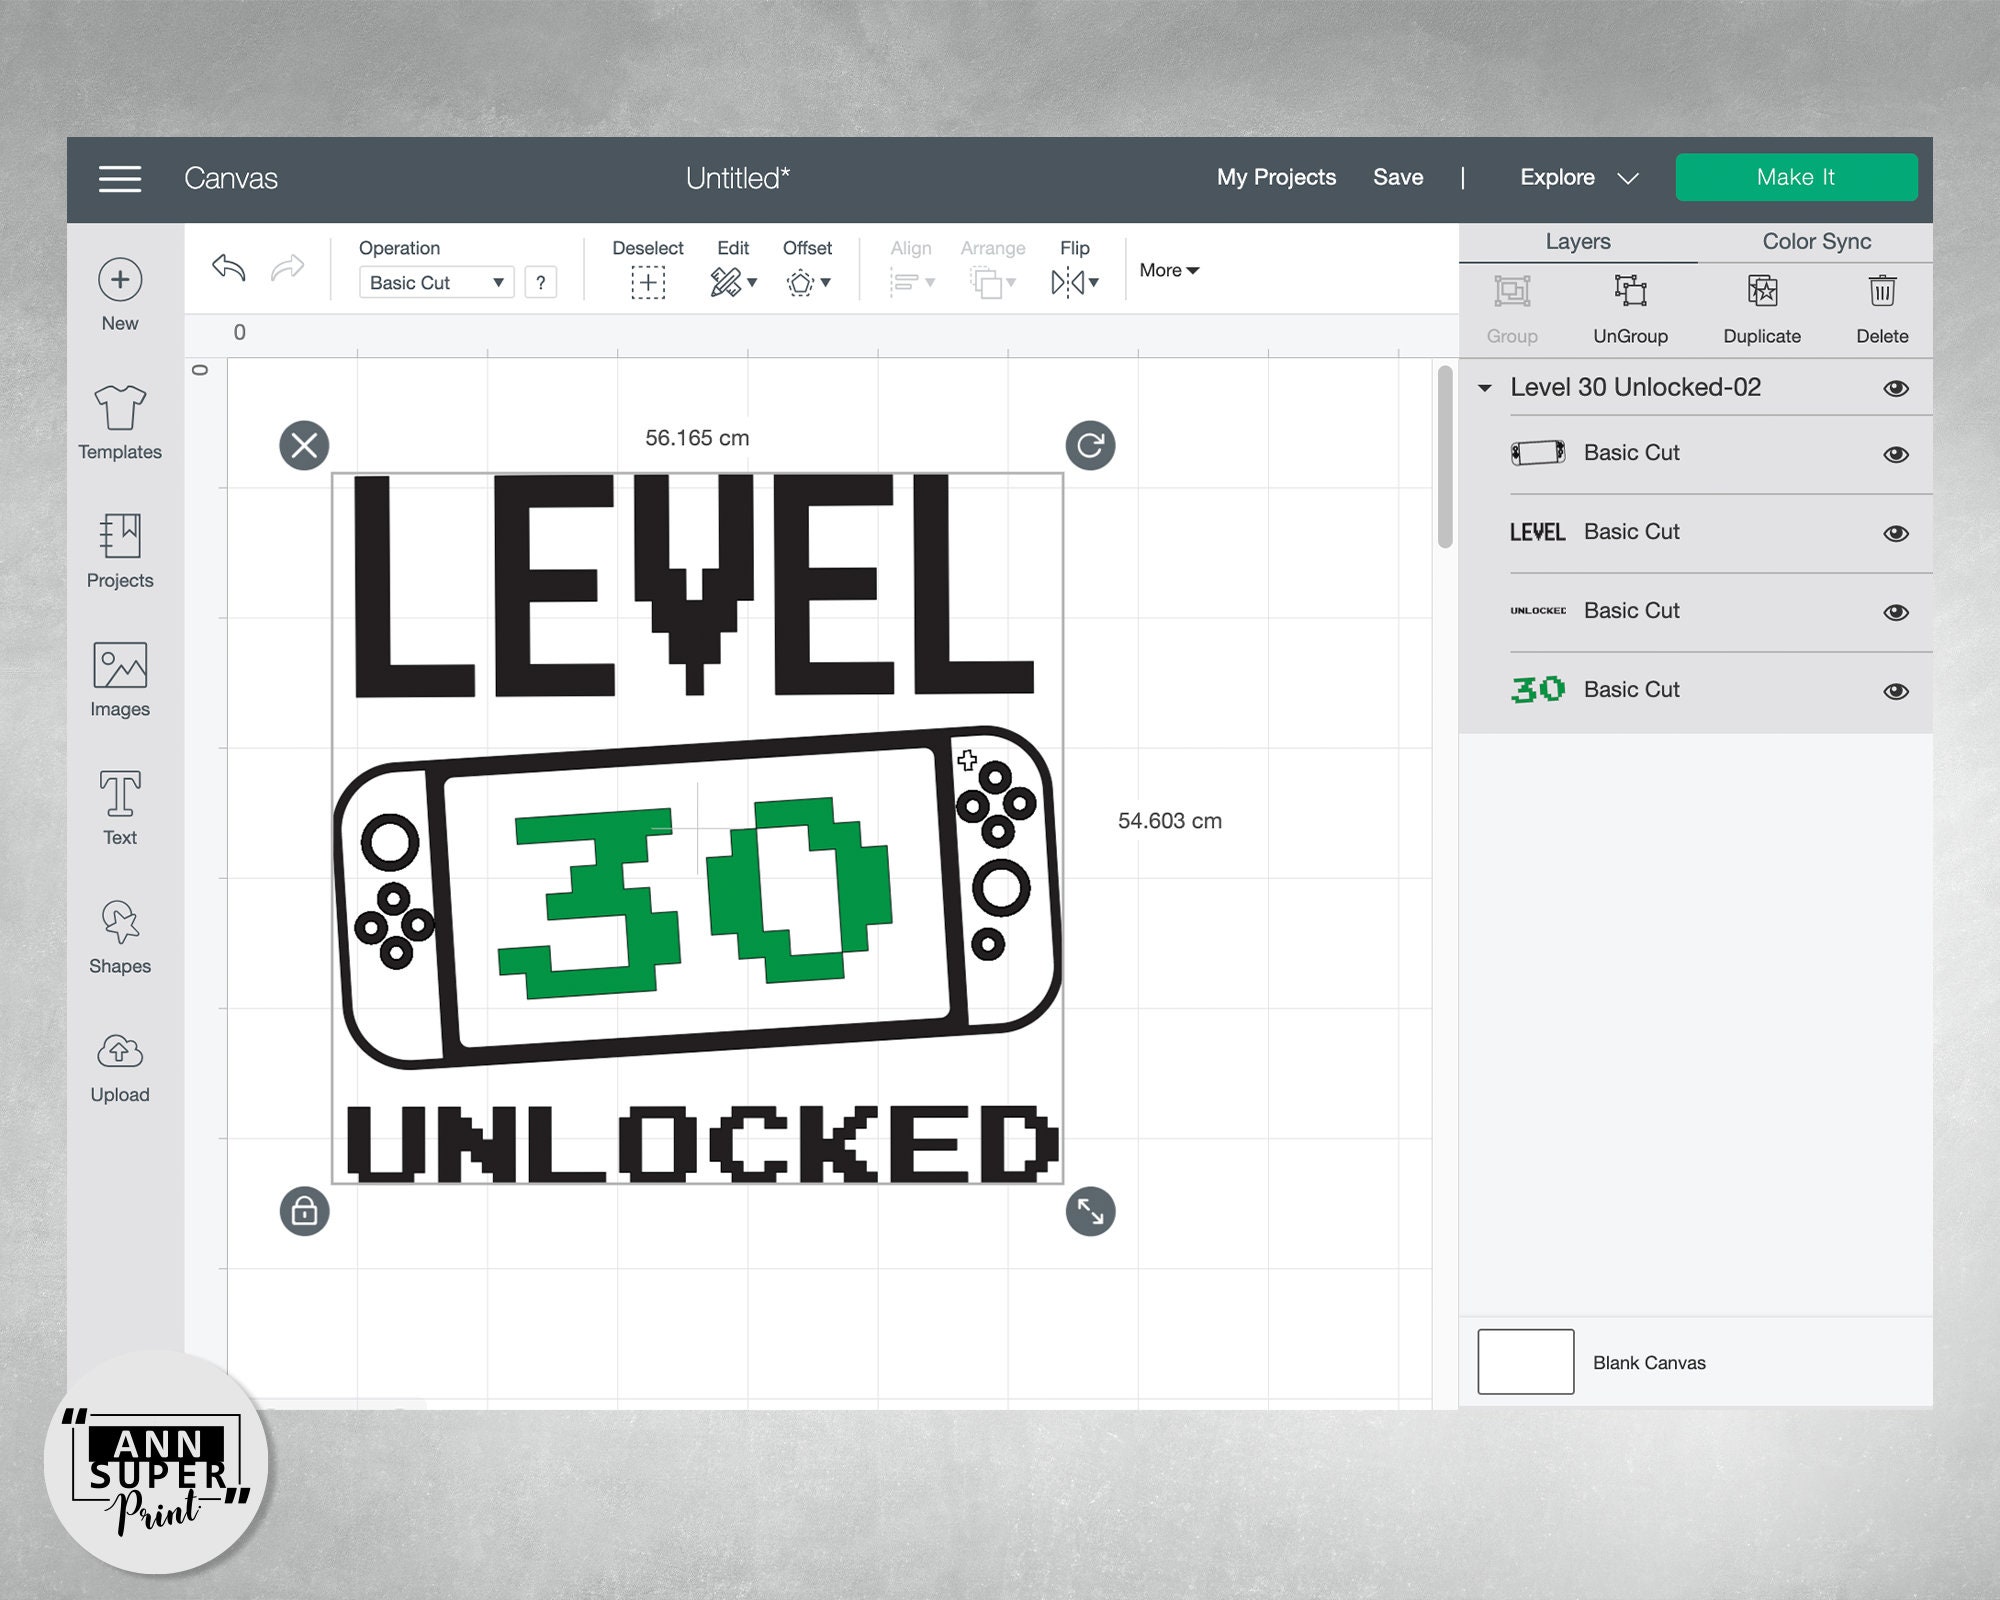The height and width of the screenshot is (1600, 2000).
Task: Collapse the Level 30 Unlocked-02 group
Action: coord(1487,388)
